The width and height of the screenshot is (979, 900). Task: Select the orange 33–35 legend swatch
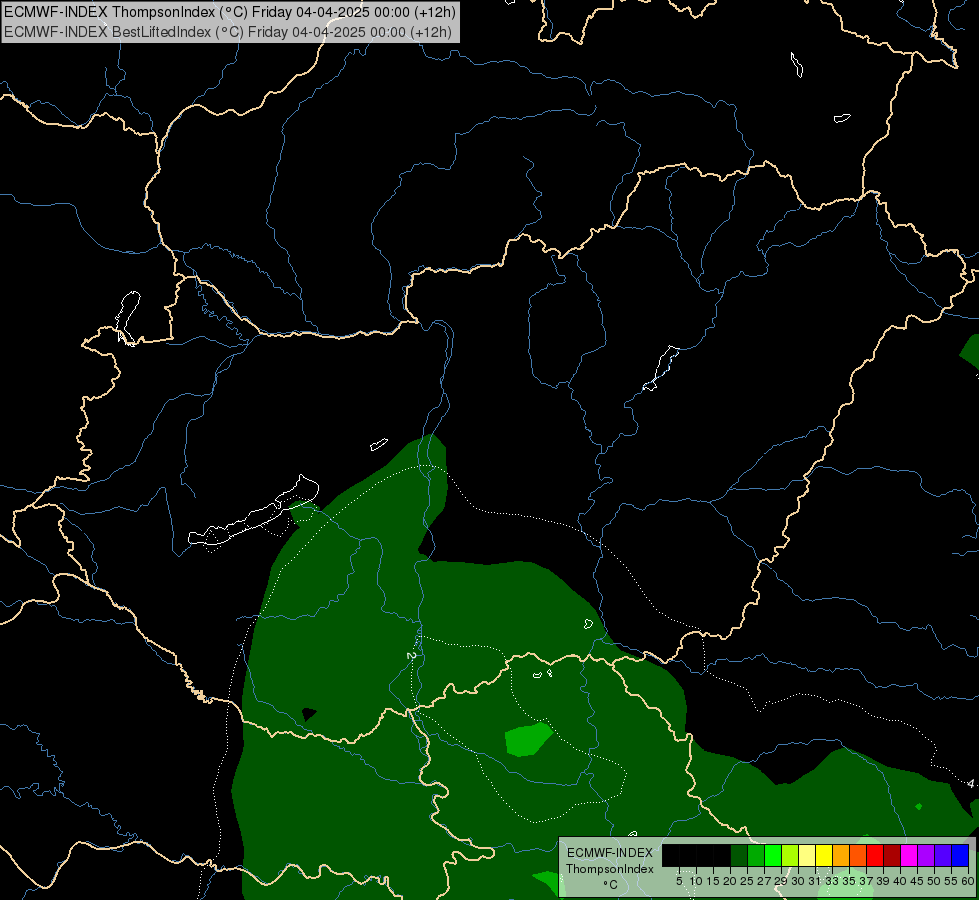coord(841,855)
